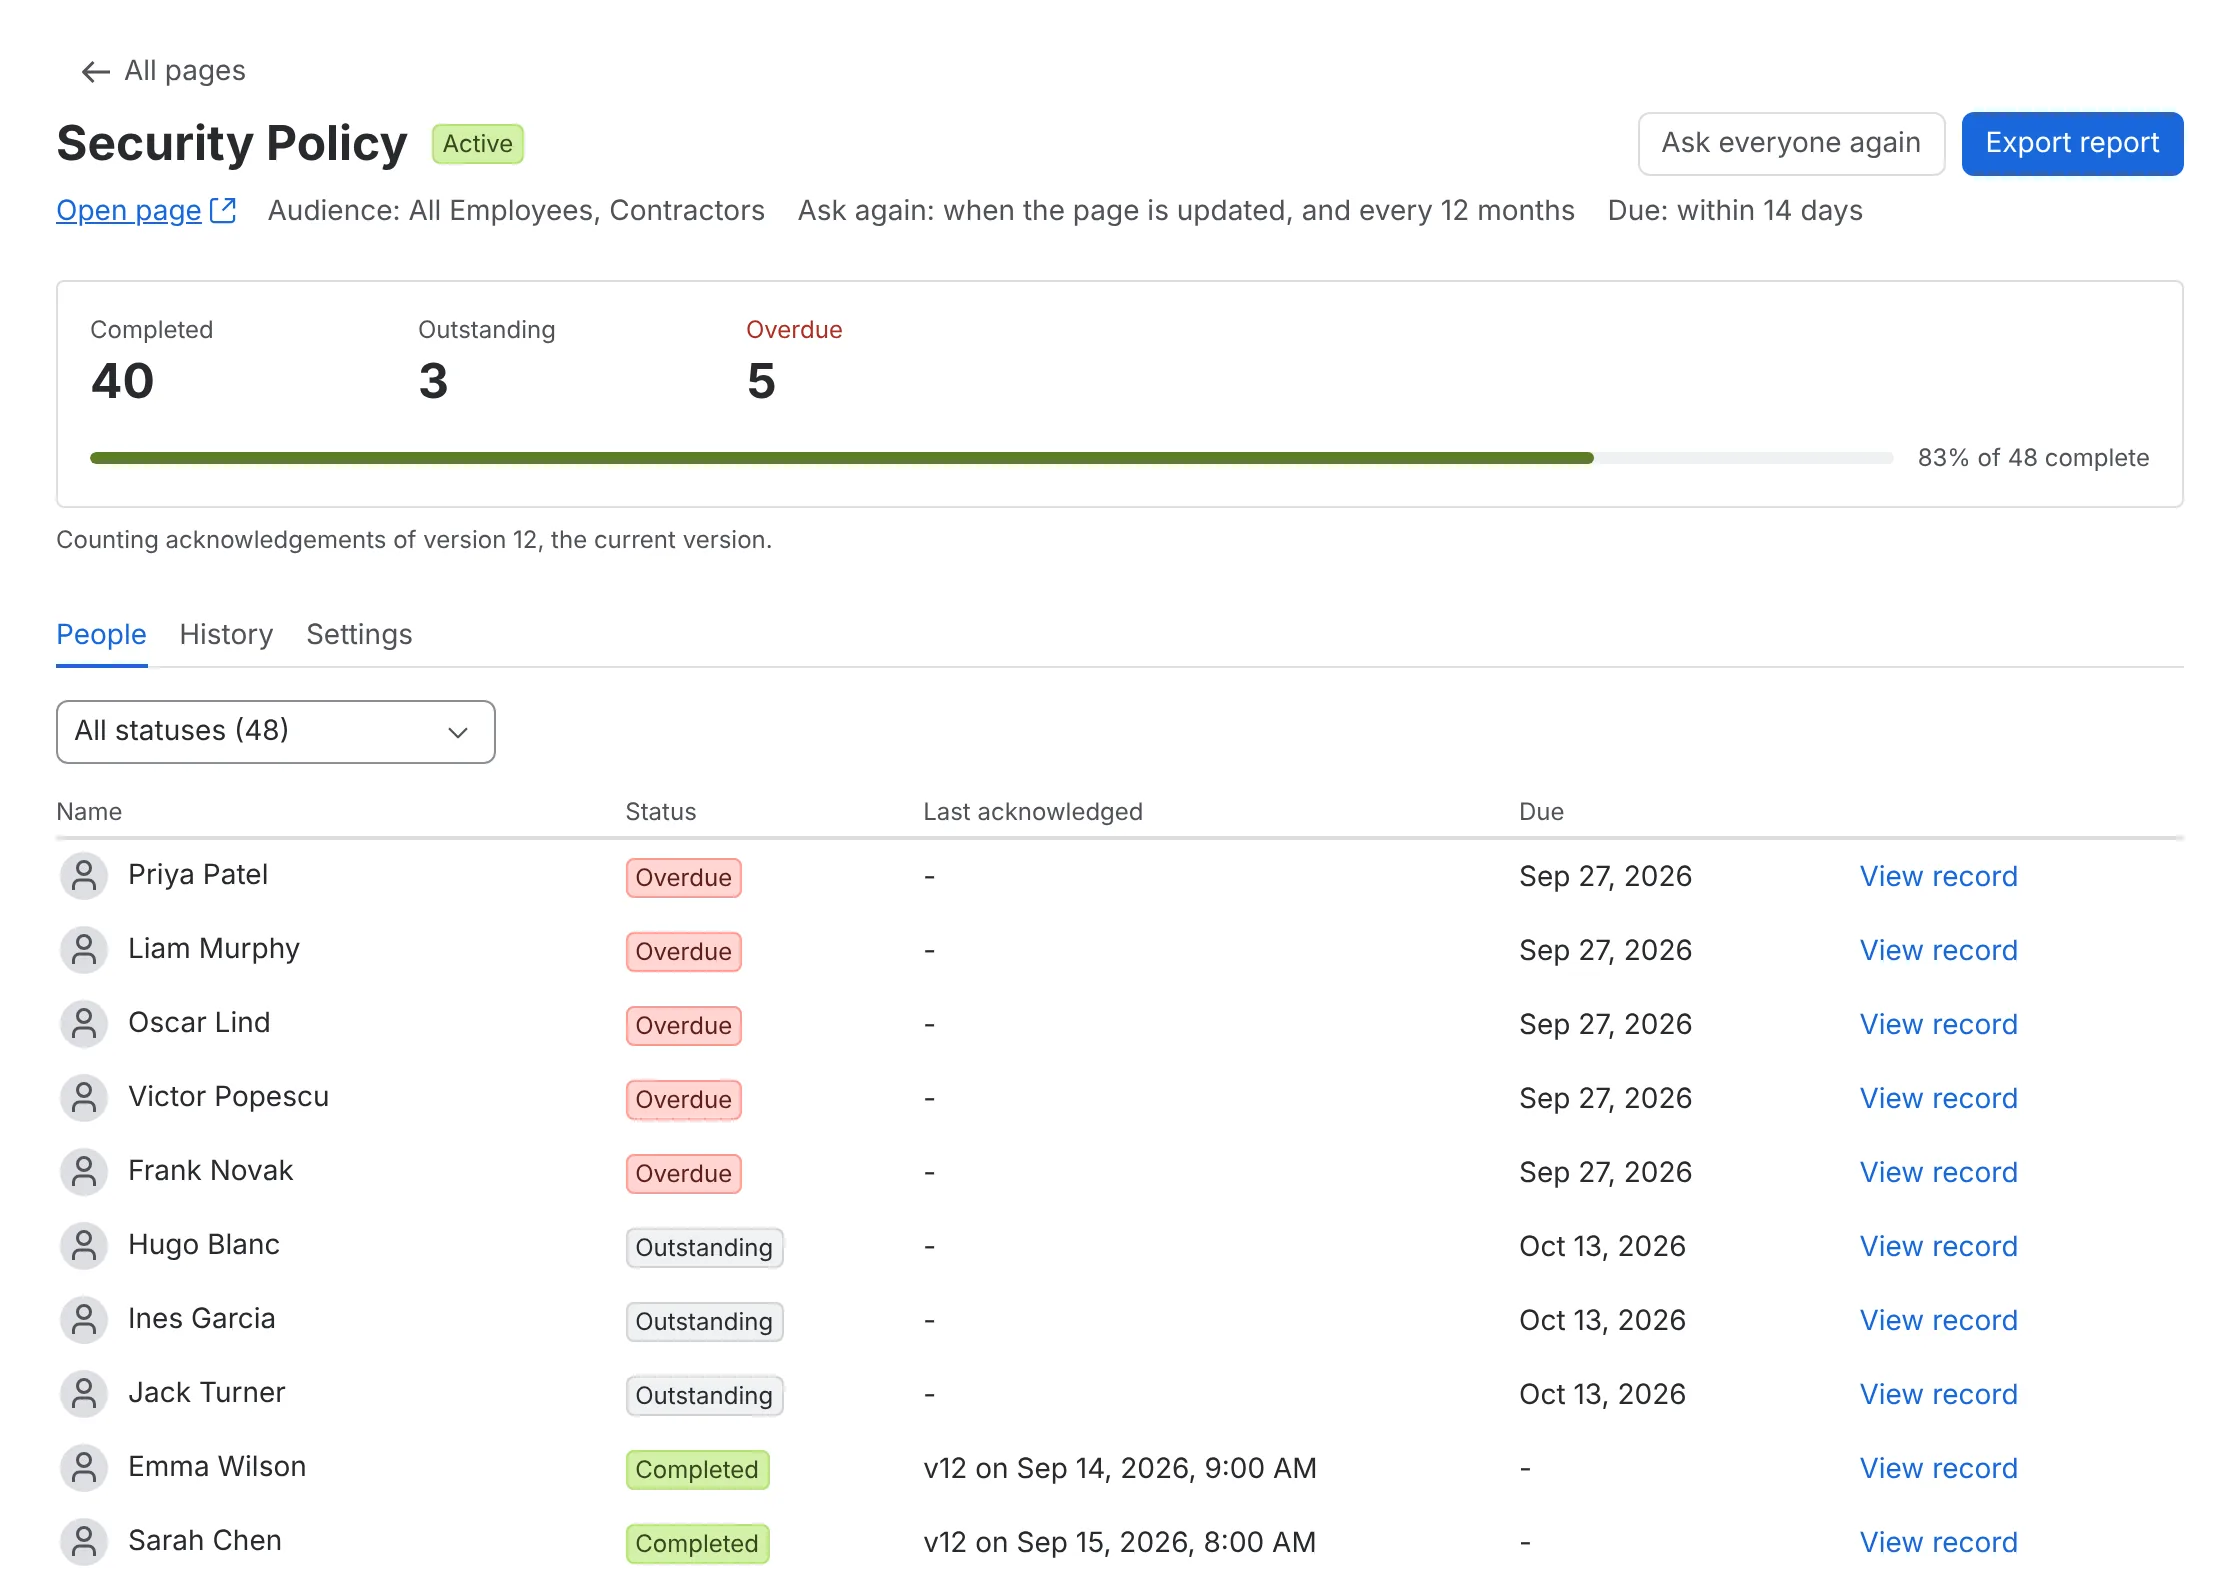Open the Settings tab
This screenshot has width=2240, height=1580.
point(359,634)
